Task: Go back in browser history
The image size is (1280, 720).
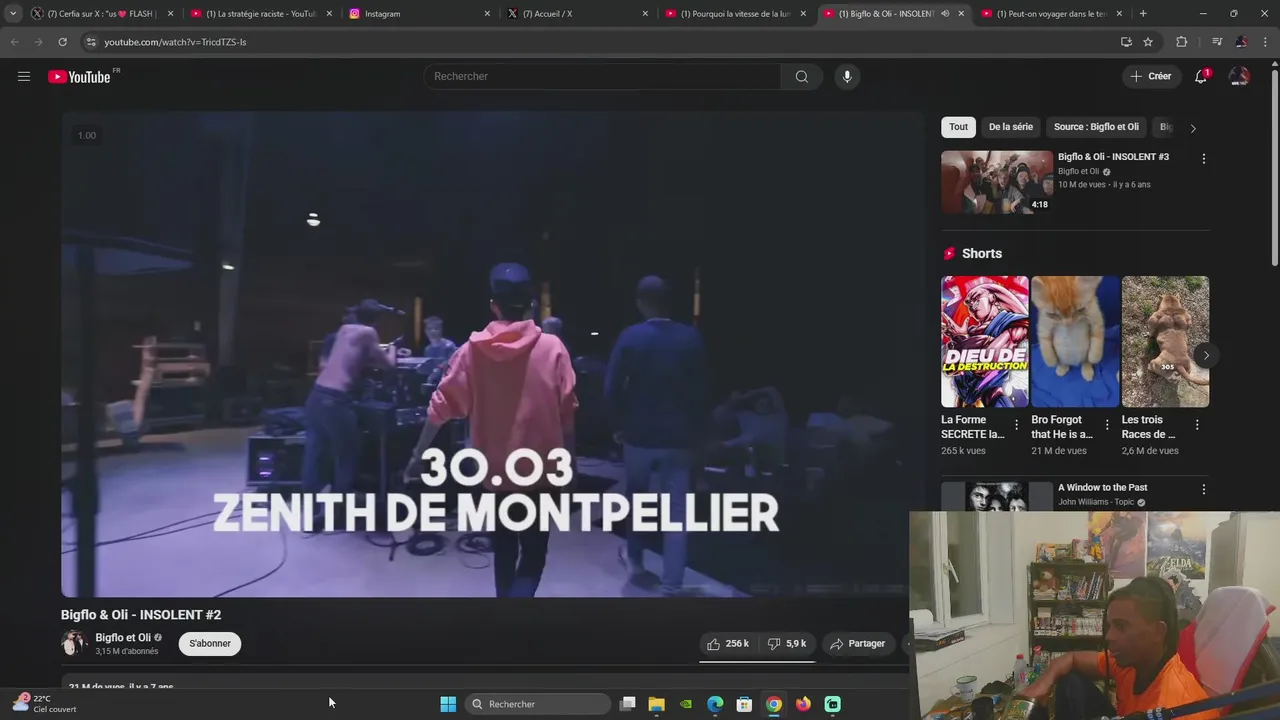Action: (14, 42)
